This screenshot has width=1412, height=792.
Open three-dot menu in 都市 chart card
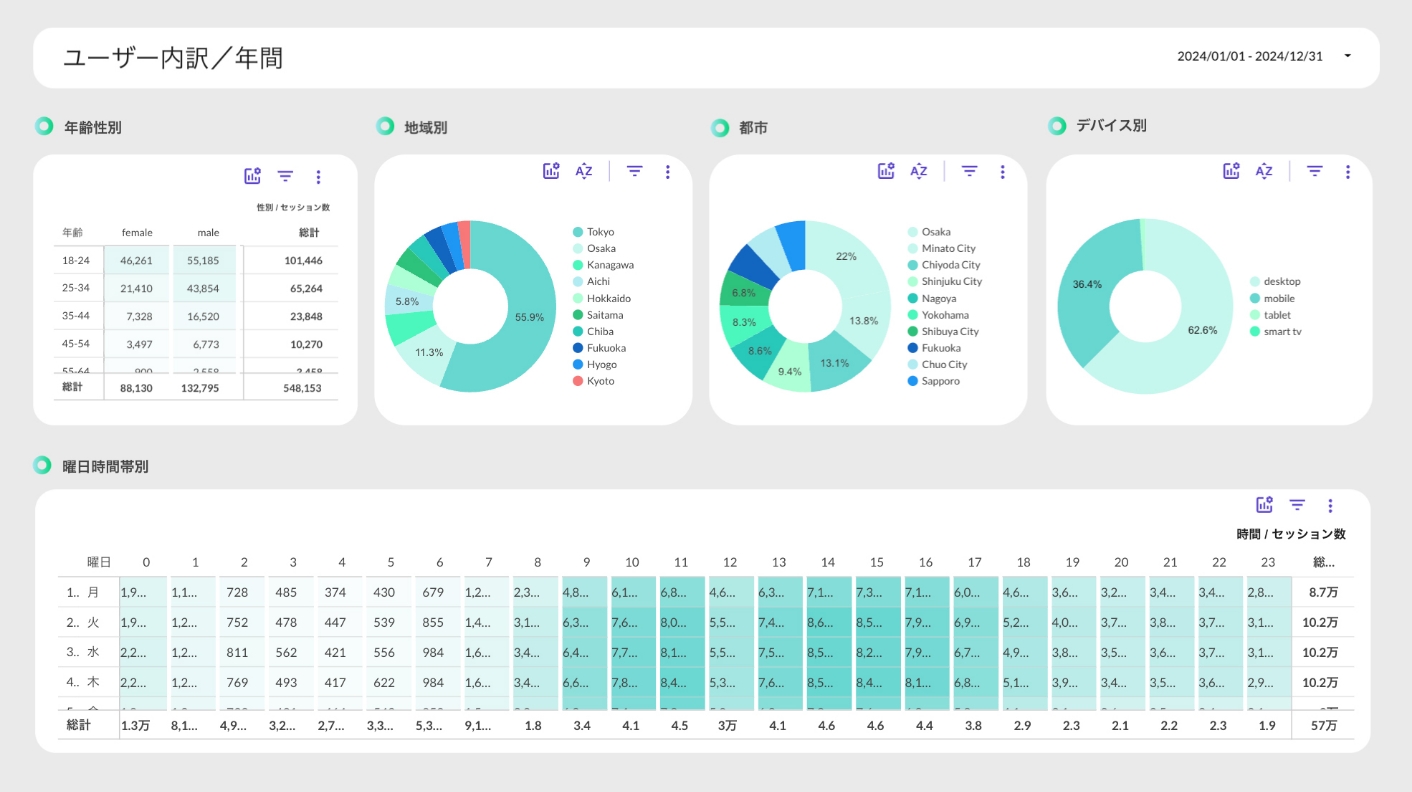[x=1002, y=172]
